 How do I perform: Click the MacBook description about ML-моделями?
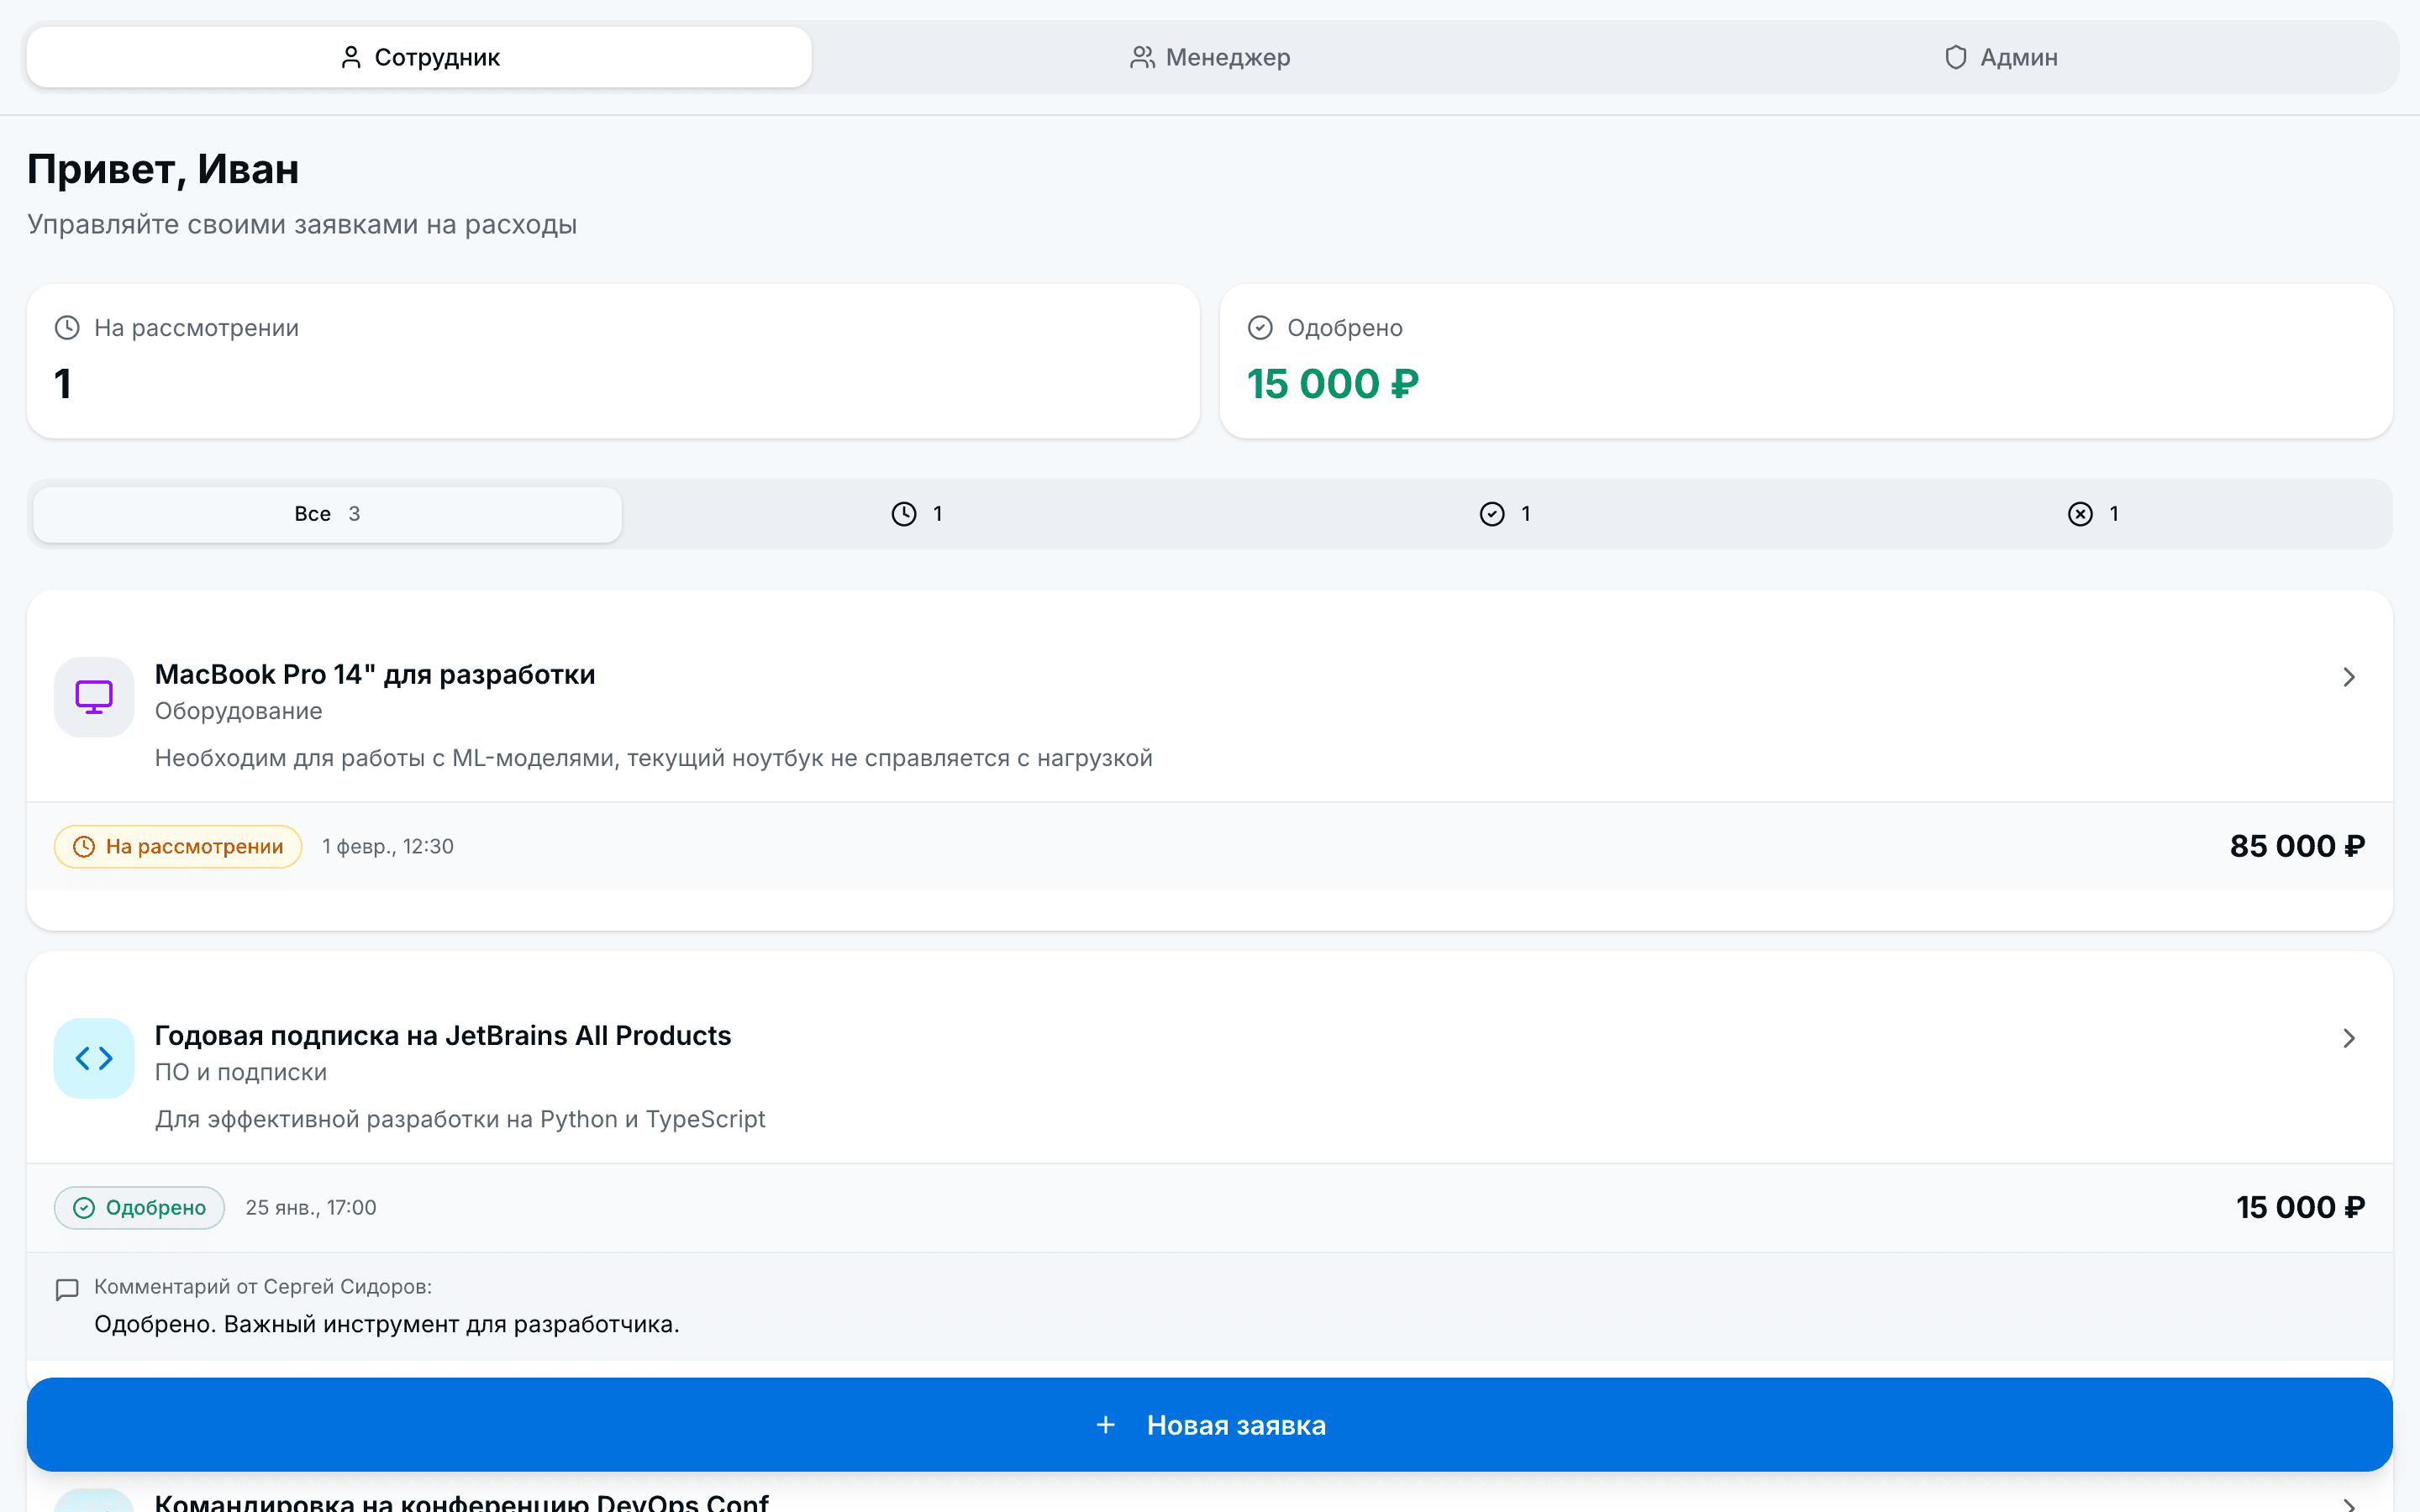[654, 758]
